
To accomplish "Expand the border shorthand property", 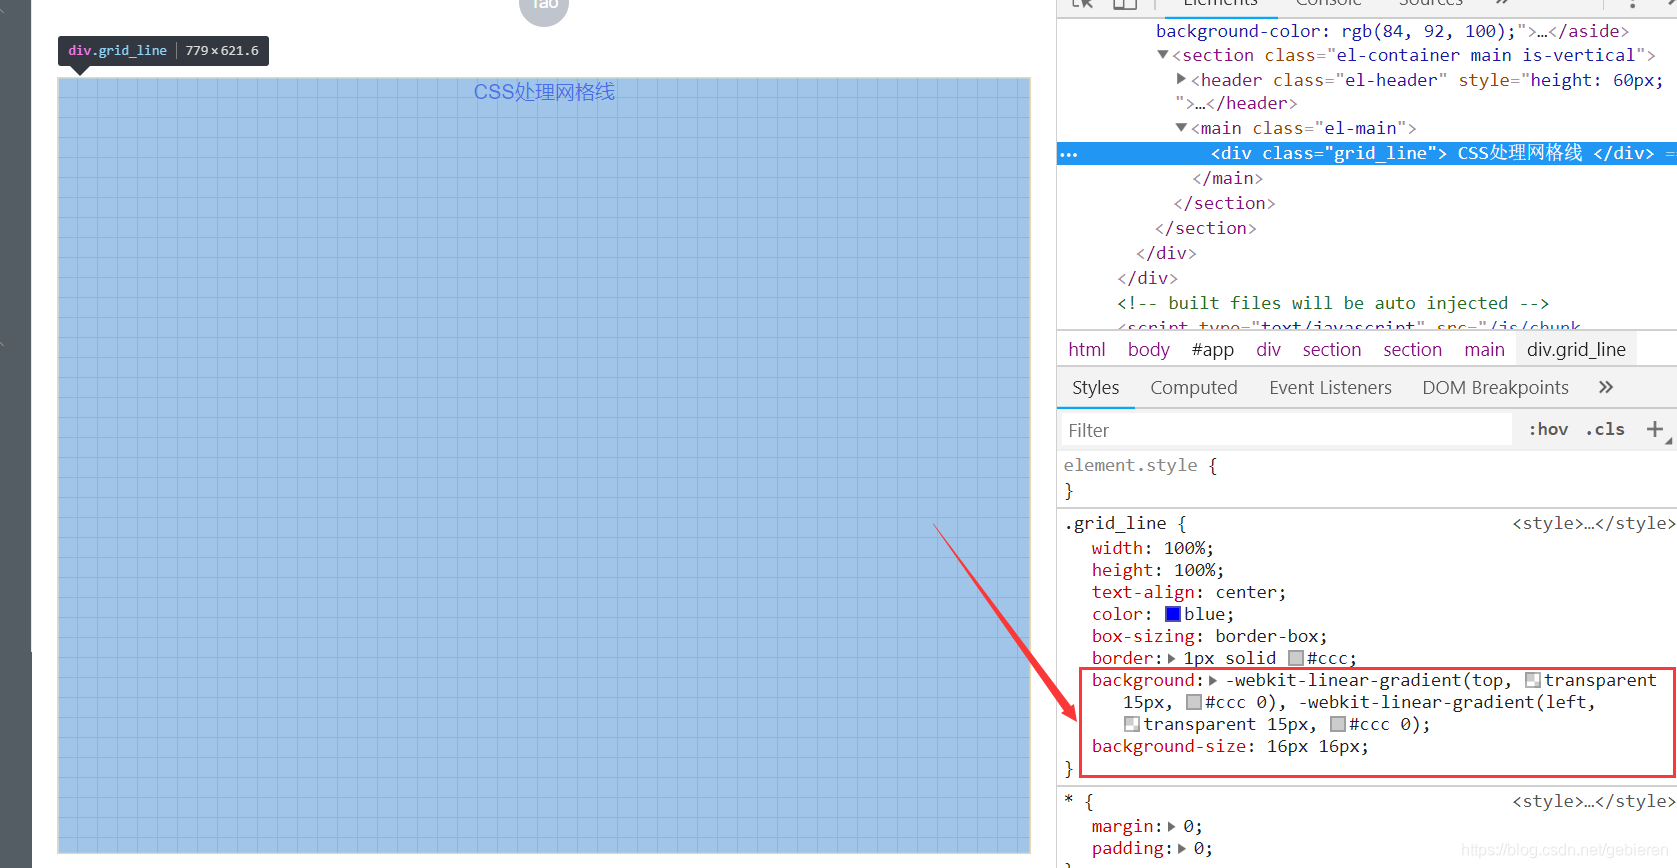I will click(1171, 658).
